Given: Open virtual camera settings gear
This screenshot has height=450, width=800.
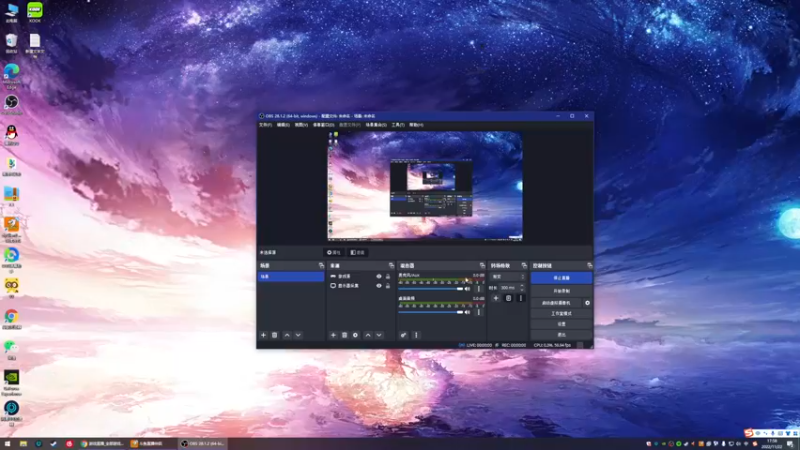Looking at the screenshot, I should tap(587, 303).
